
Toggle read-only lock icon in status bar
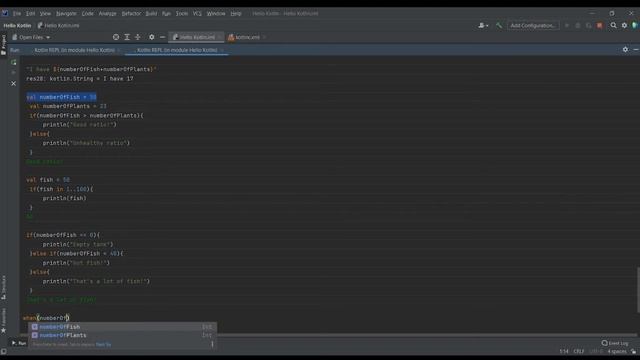[x=633, y=351]
